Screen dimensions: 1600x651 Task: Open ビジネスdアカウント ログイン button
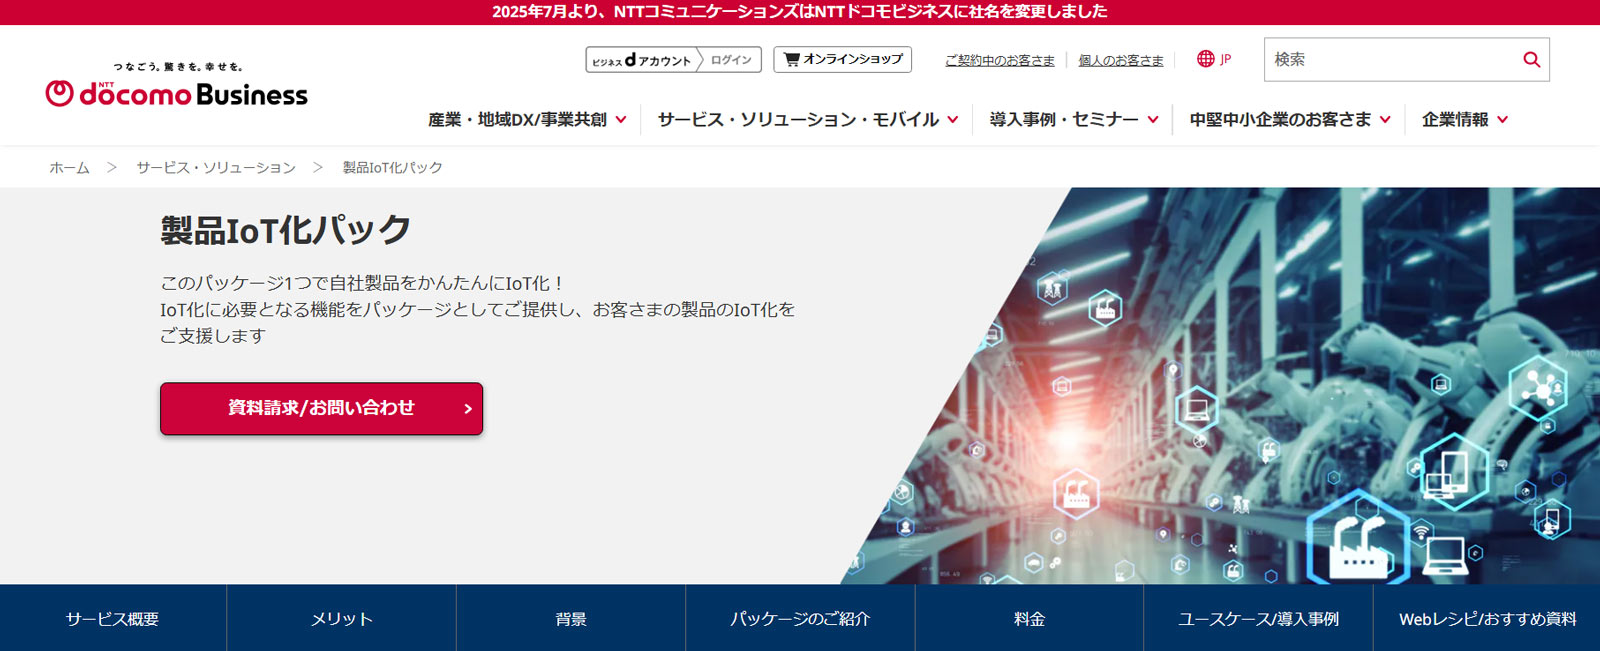[x=673, y=60]
